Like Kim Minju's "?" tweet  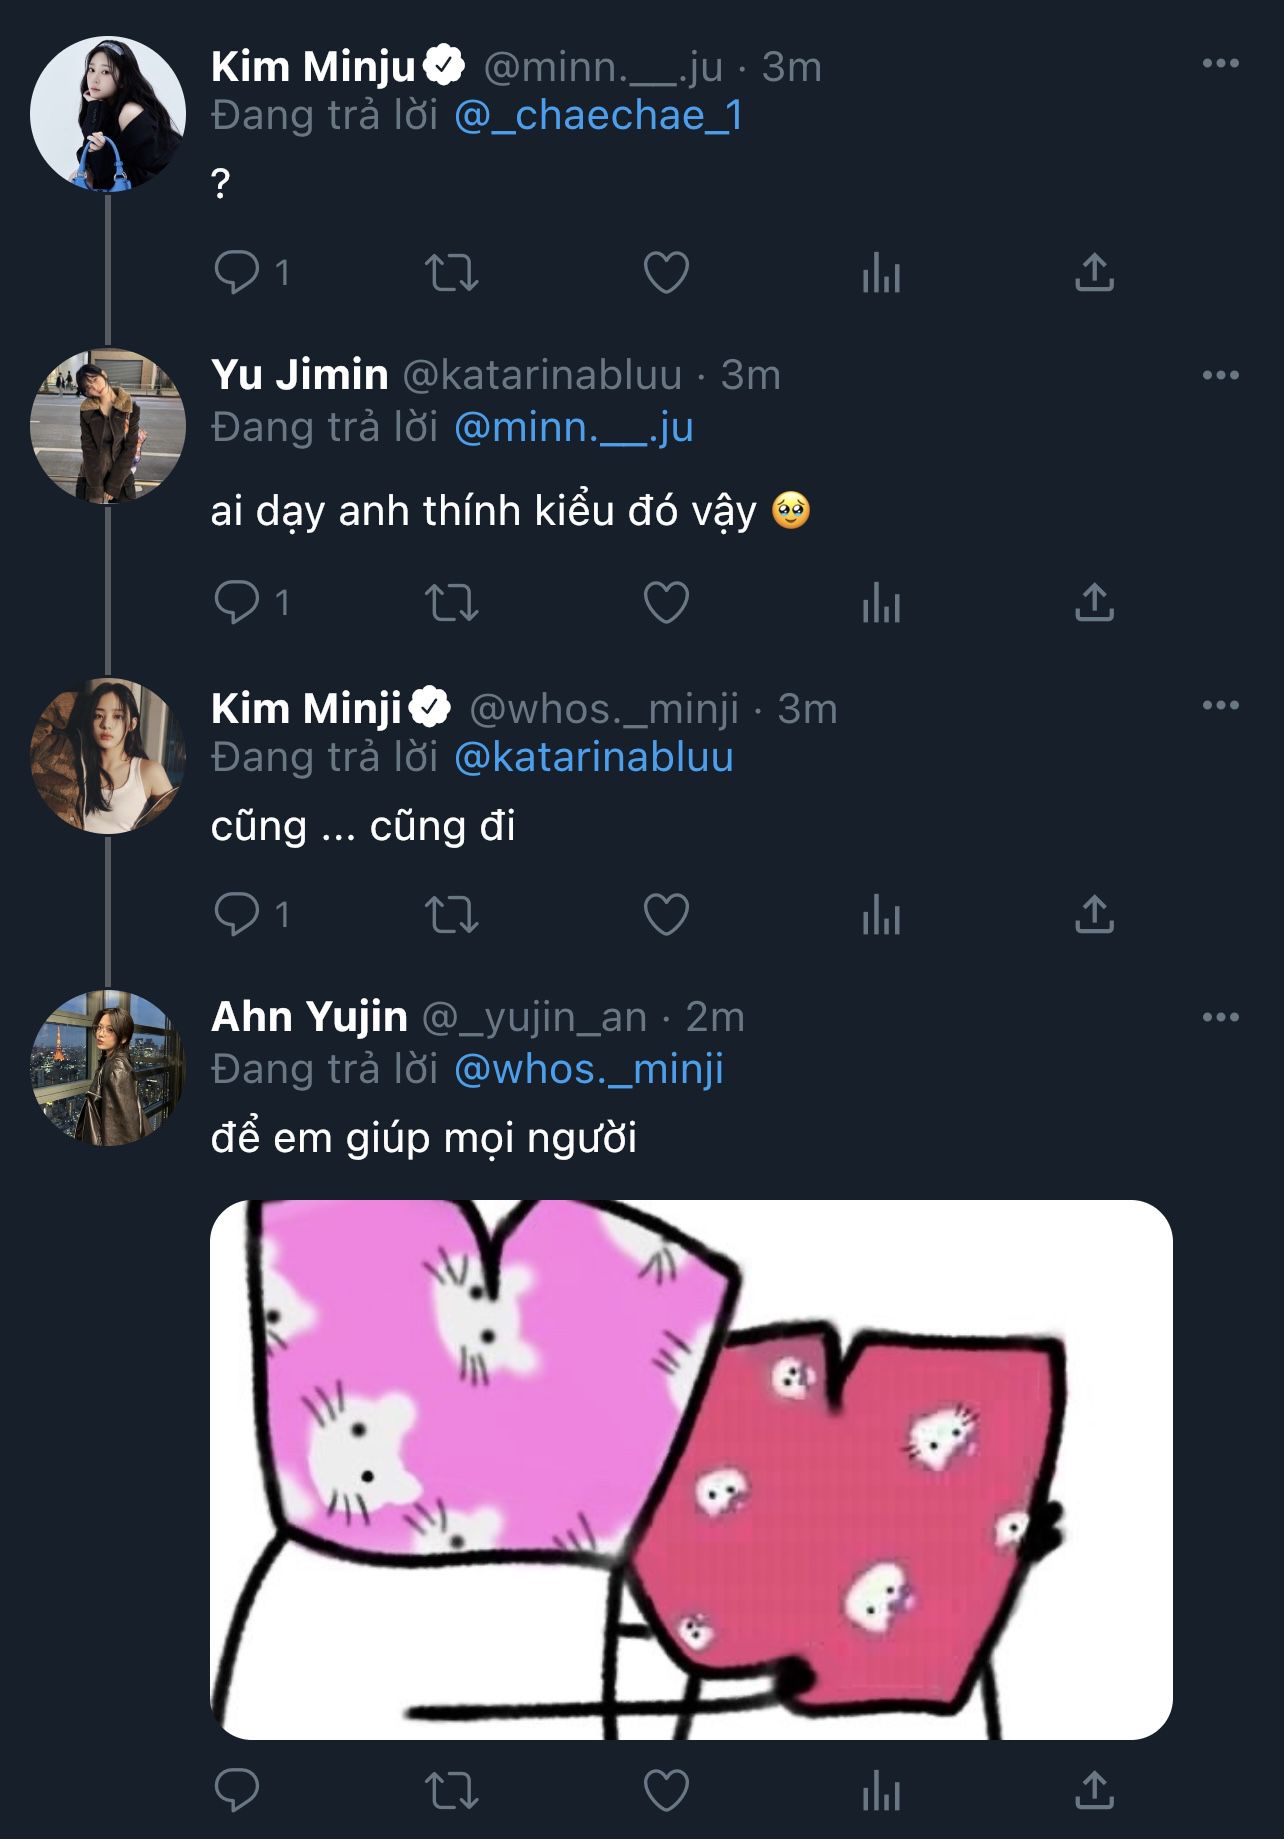666,272
